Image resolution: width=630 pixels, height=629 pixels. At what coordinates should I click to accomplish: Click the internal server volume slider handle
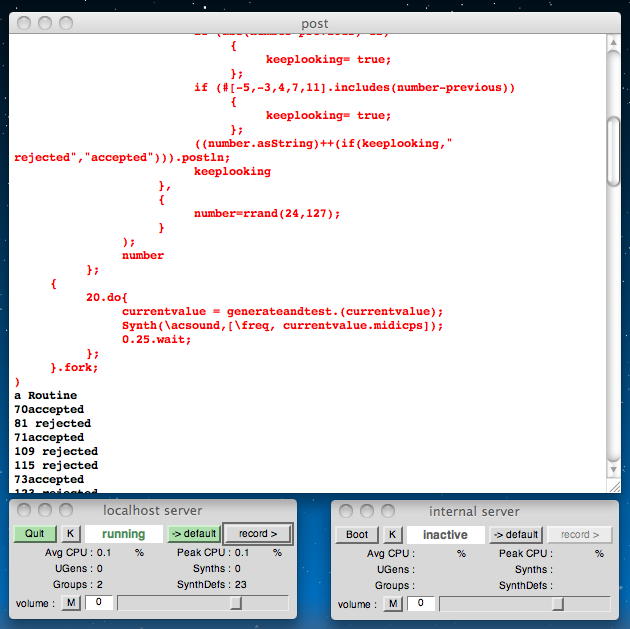tap(558, 604)
